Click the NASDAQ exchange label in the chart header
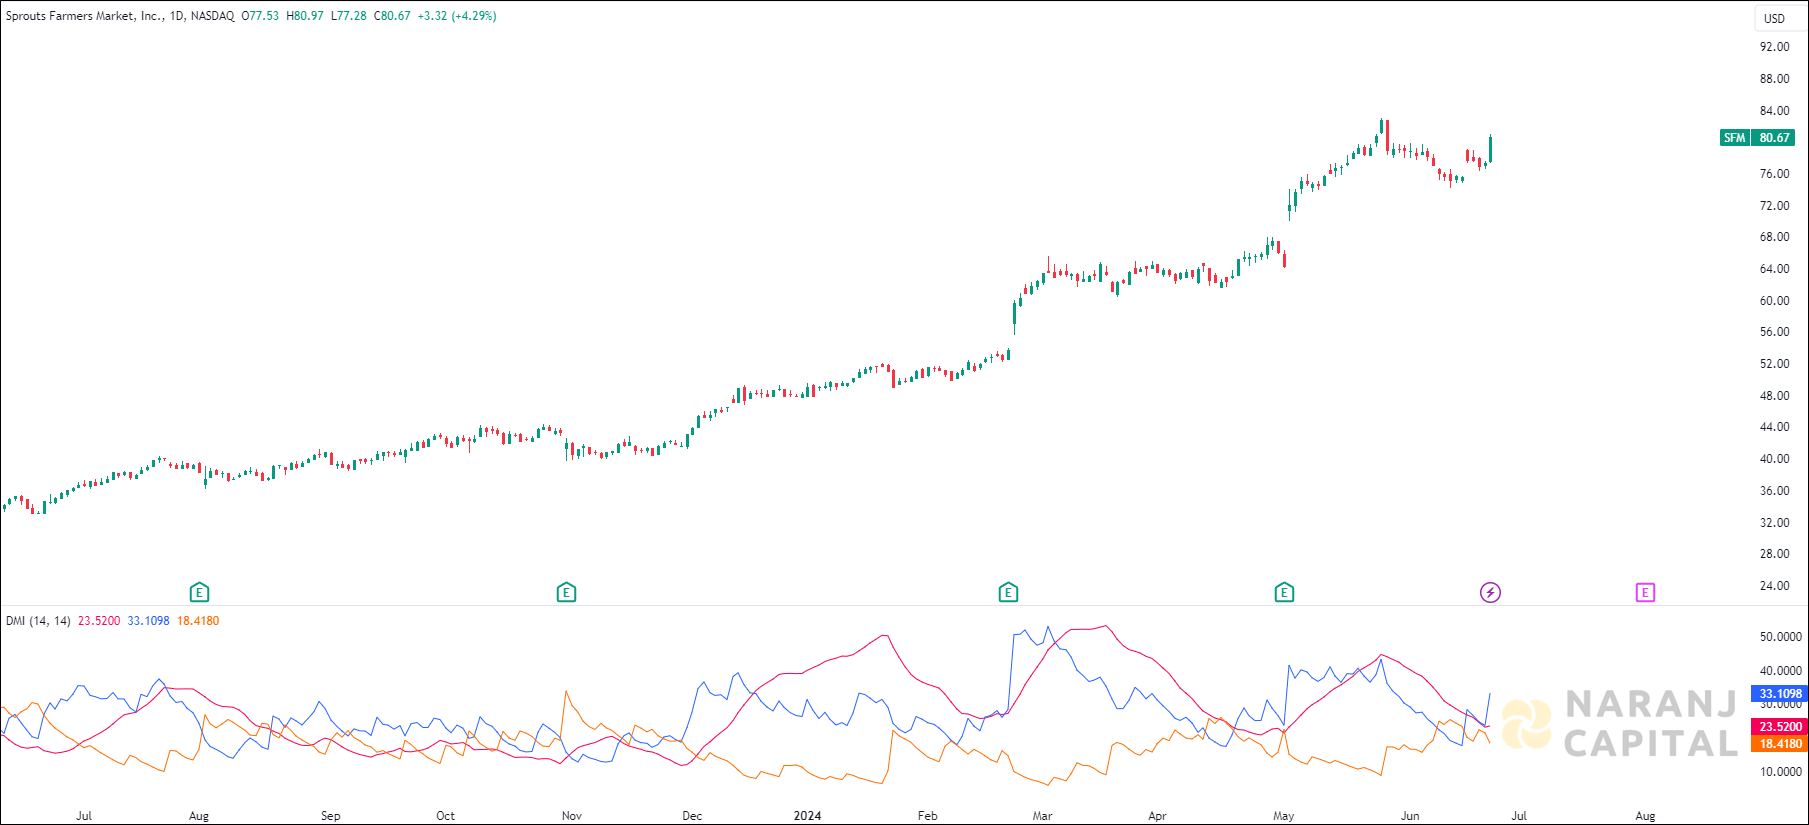 pos(212,16)
